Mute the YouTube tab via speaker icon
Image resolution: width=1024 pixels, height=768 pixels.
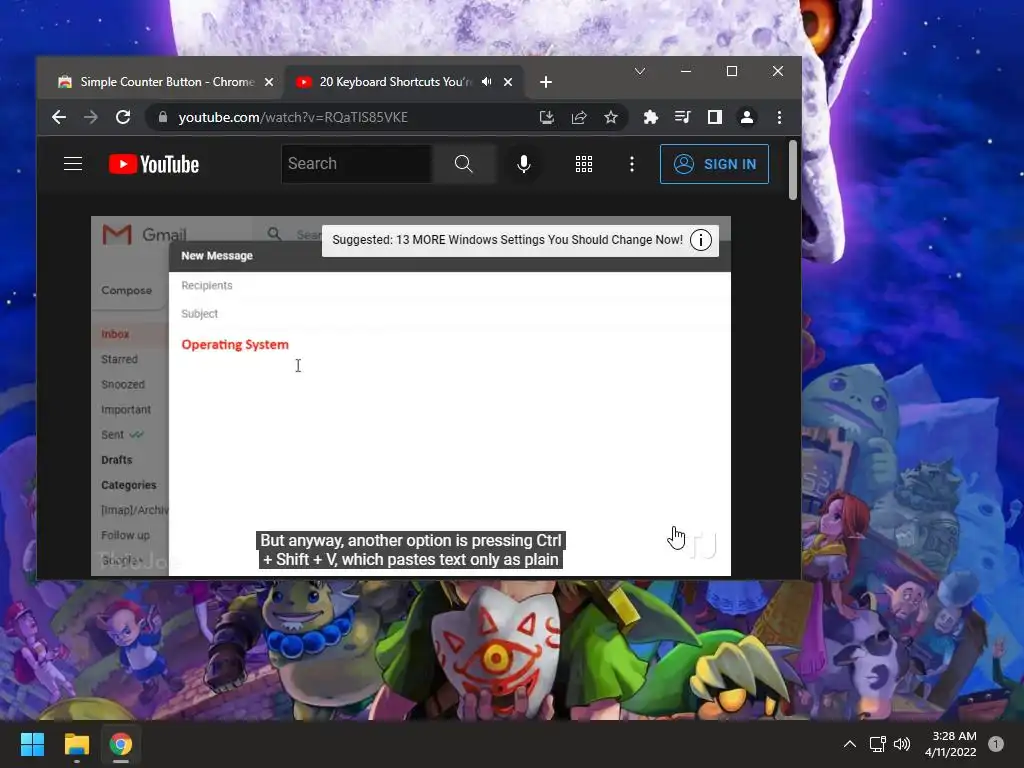(487, 82)
